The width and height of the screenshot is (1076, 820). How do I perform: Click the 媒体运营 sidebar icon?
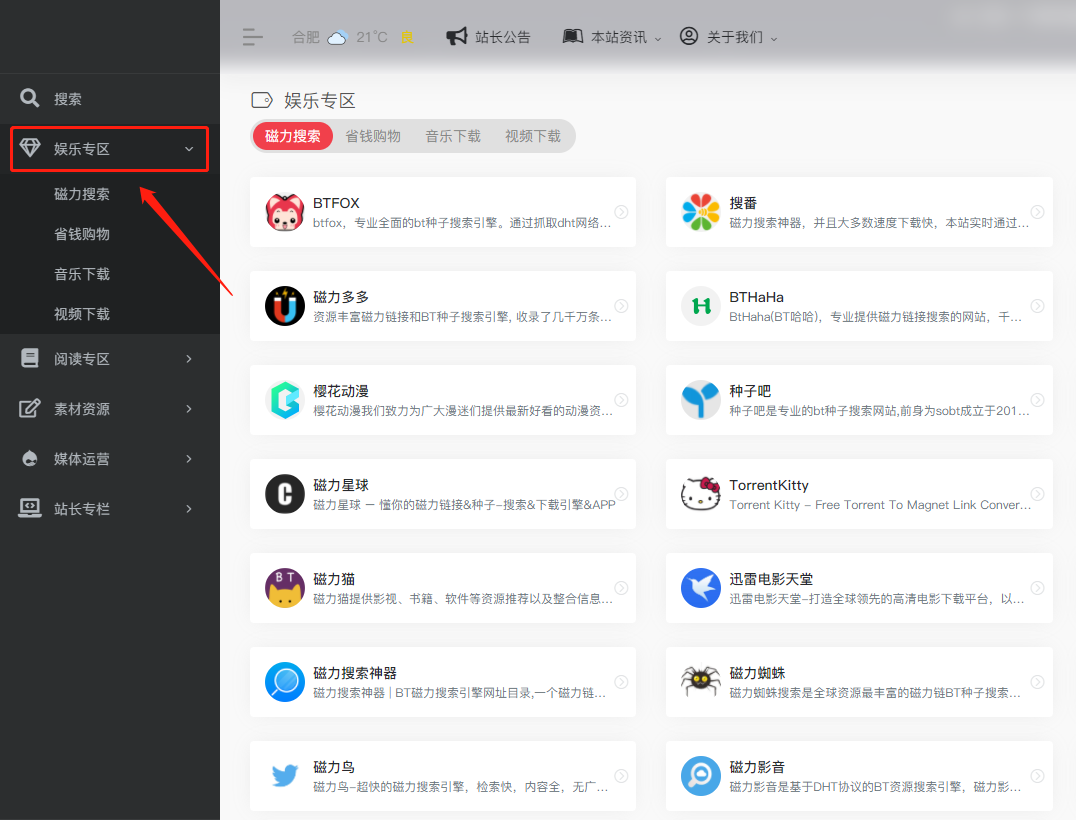point(30,458)
